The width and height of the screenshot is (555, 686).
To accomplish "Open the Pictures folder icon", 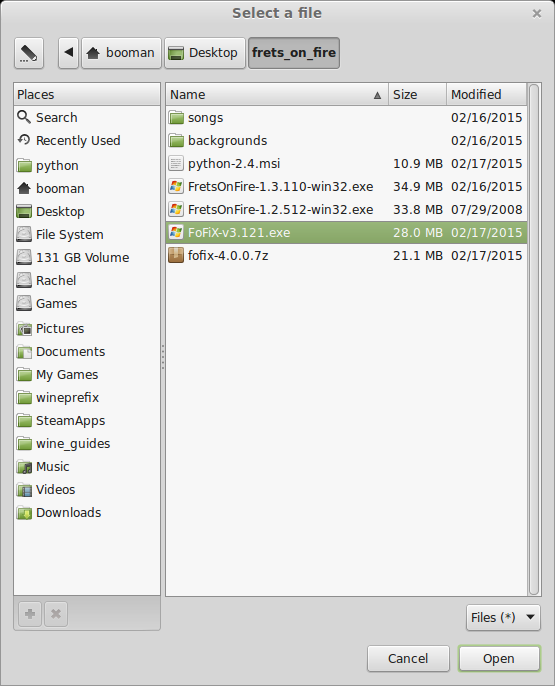I will click(24, 329).
